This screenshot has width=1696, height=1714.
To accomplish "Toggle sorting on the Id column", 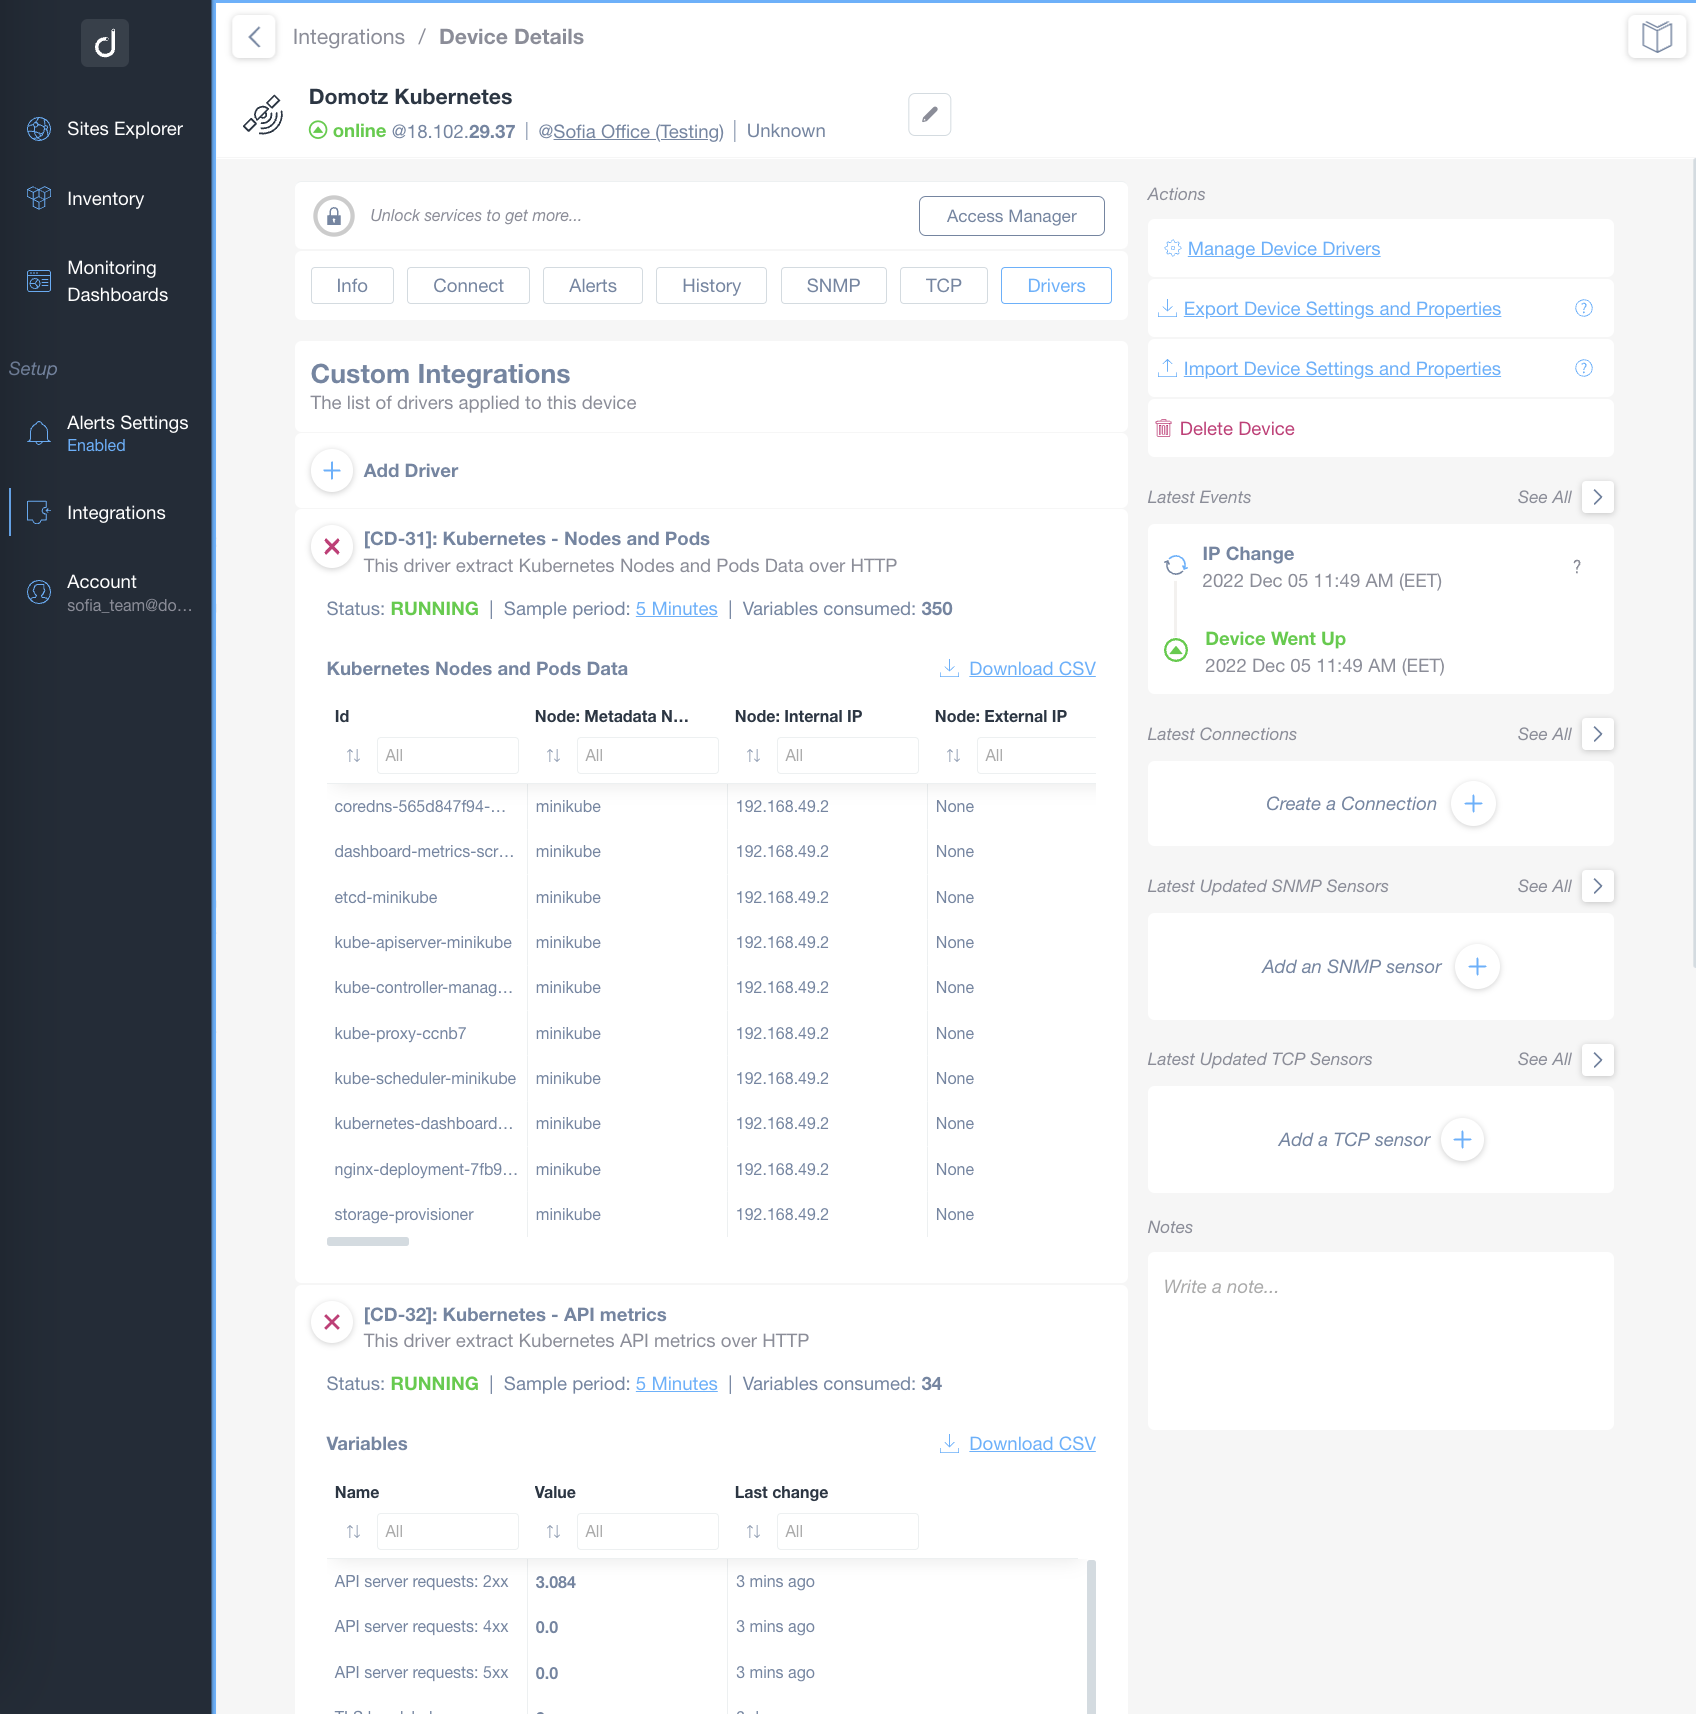I will click(352, 755).
